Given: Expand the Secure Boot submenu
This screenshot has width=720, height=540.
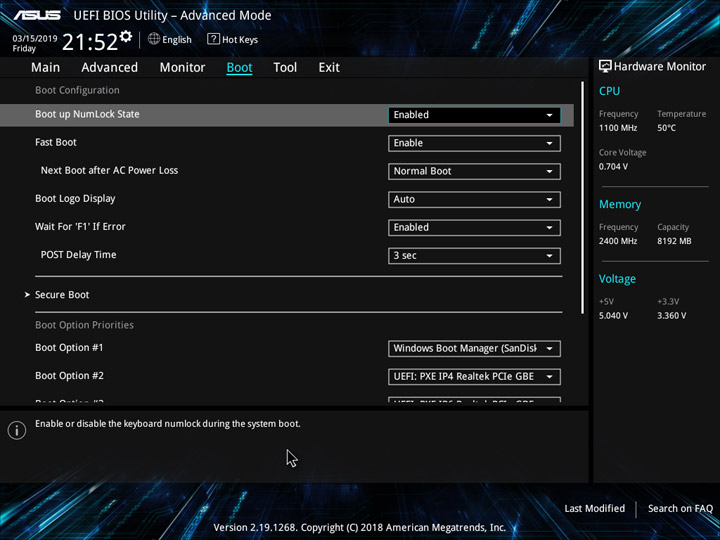Looking at the screenshot, I should (x=62, y=295).
